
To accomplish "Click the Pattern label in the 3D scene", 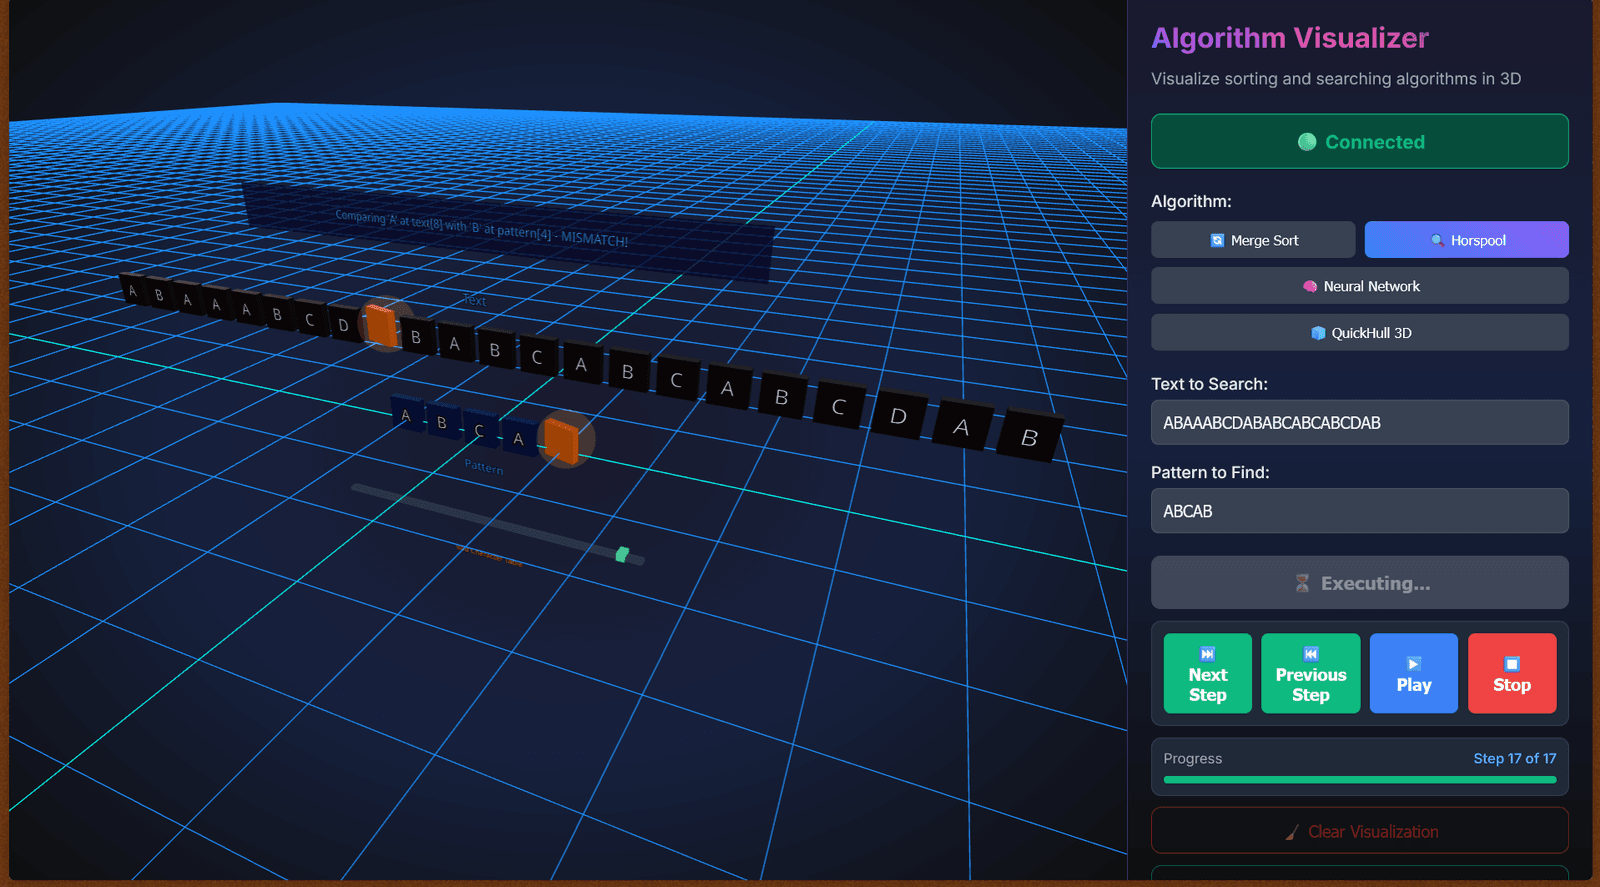I will pos(484,467).
